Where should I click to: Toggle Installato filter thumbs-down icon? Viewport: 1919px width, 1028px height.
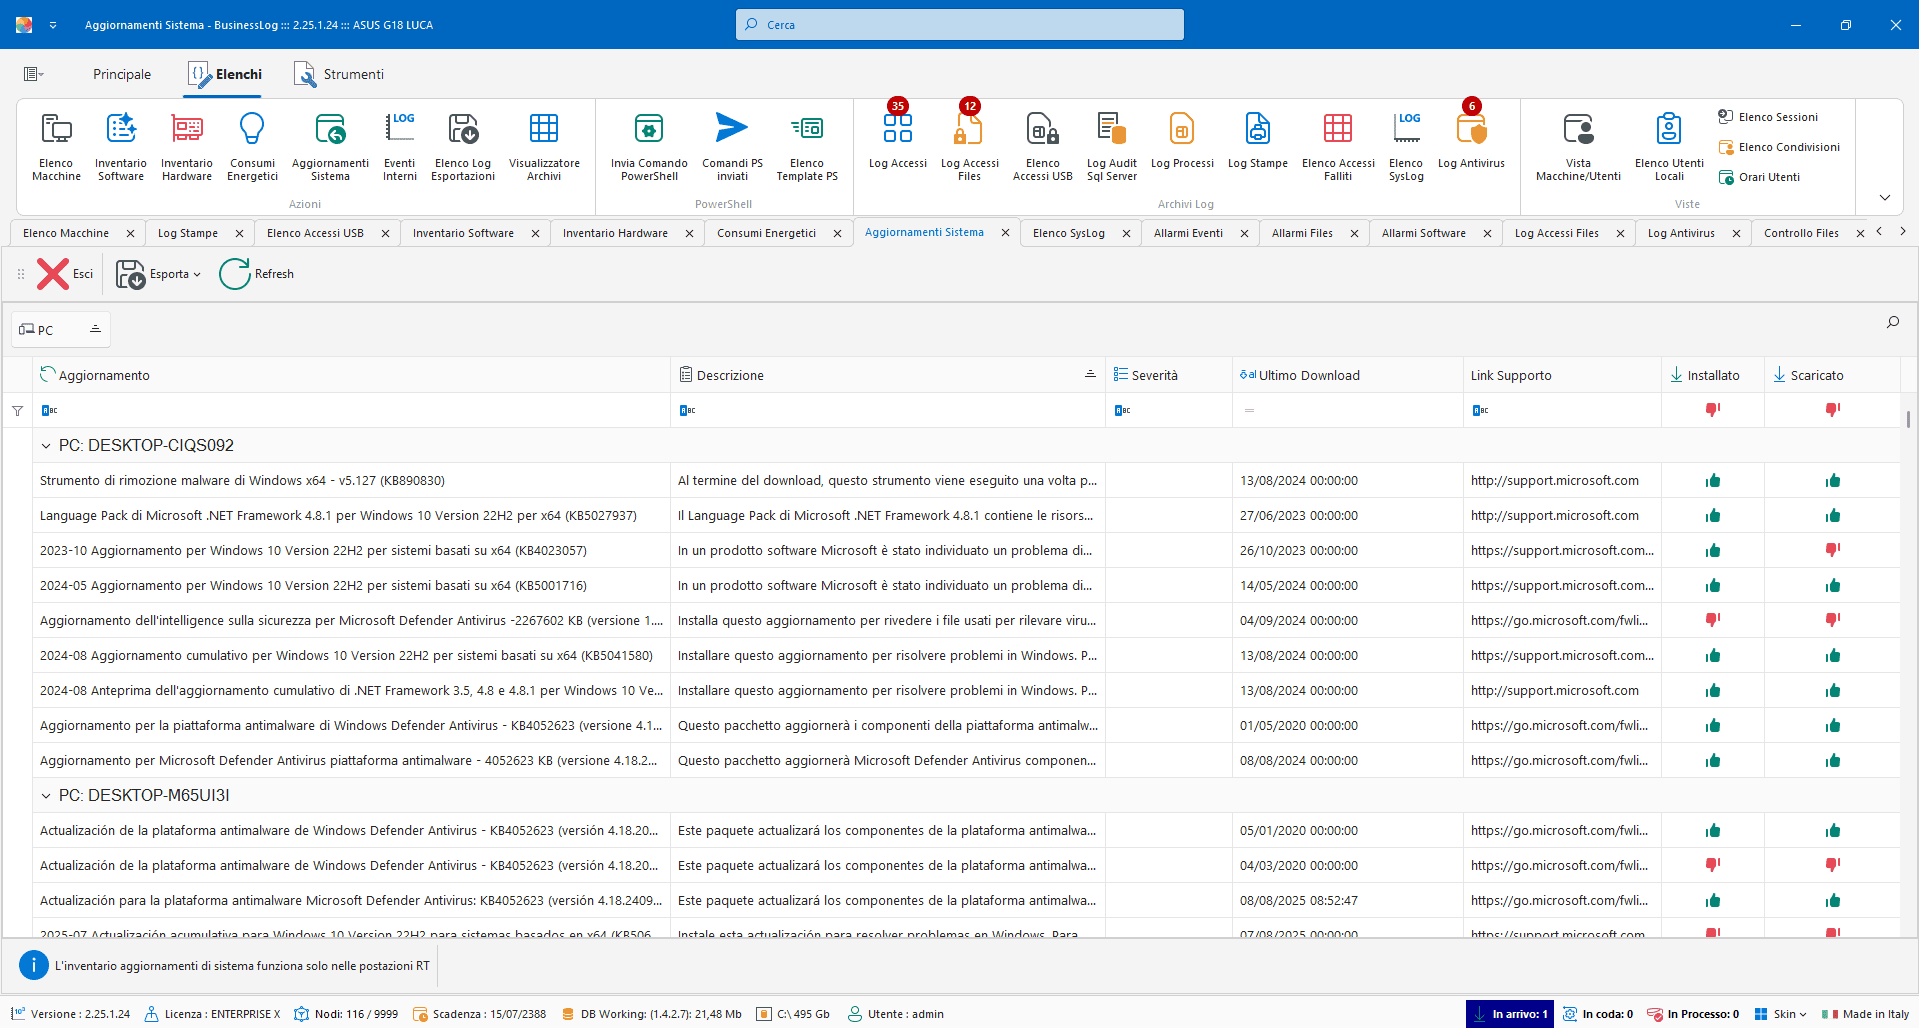coord(1712,410)
